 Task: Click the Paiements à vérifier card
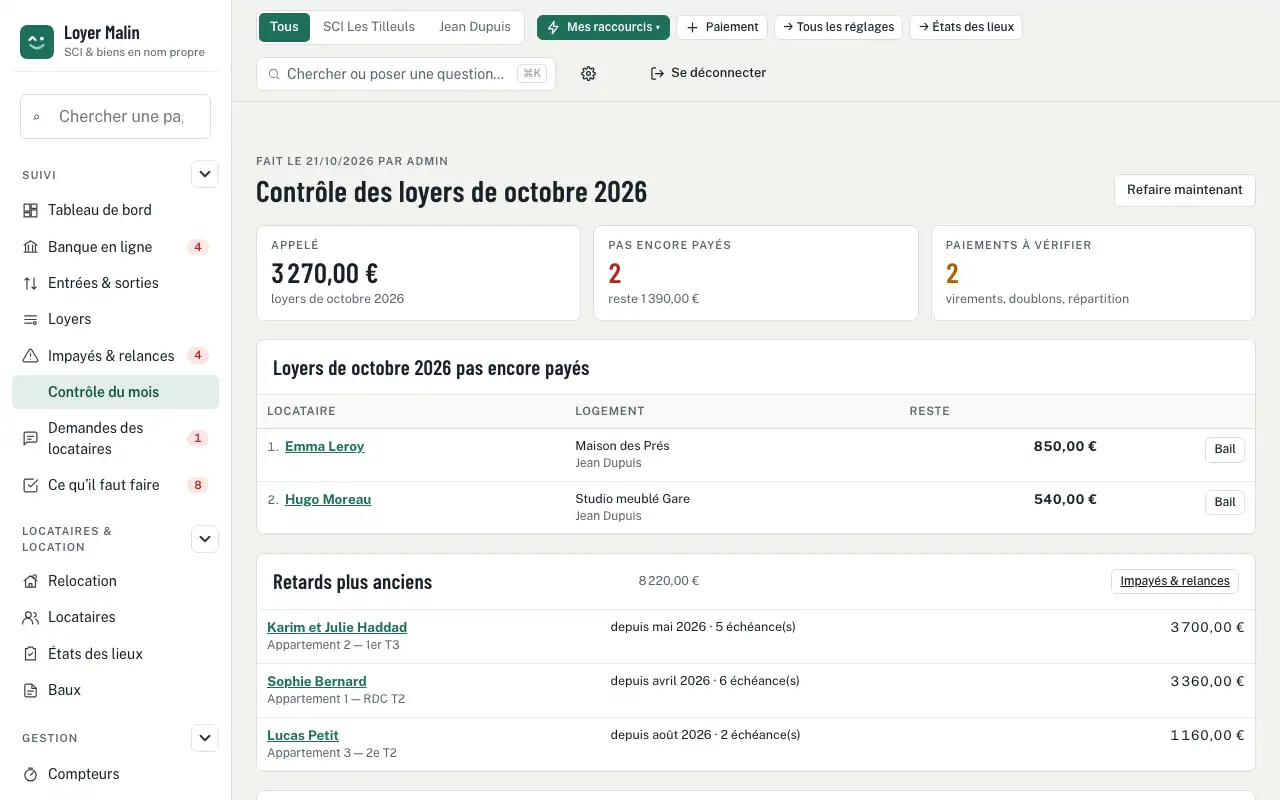tap(1093, 273)
